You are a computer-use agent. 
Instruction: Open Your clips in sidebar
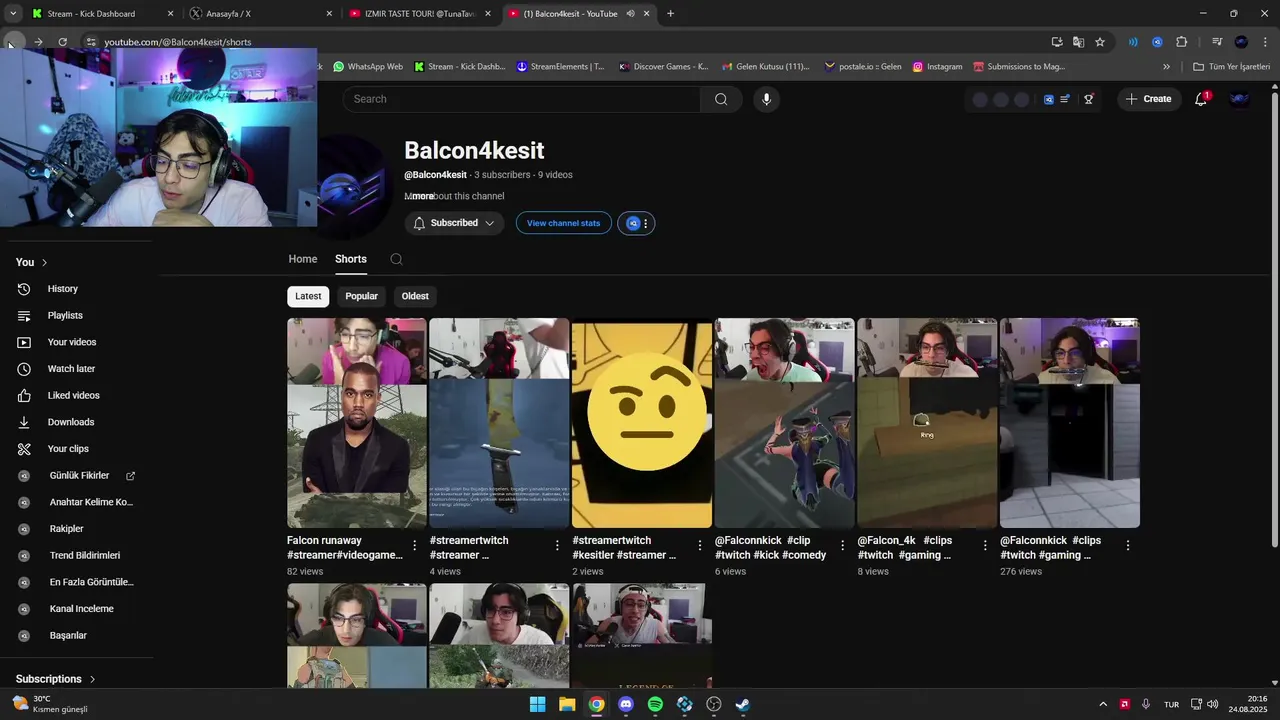[x=68, y=449]
